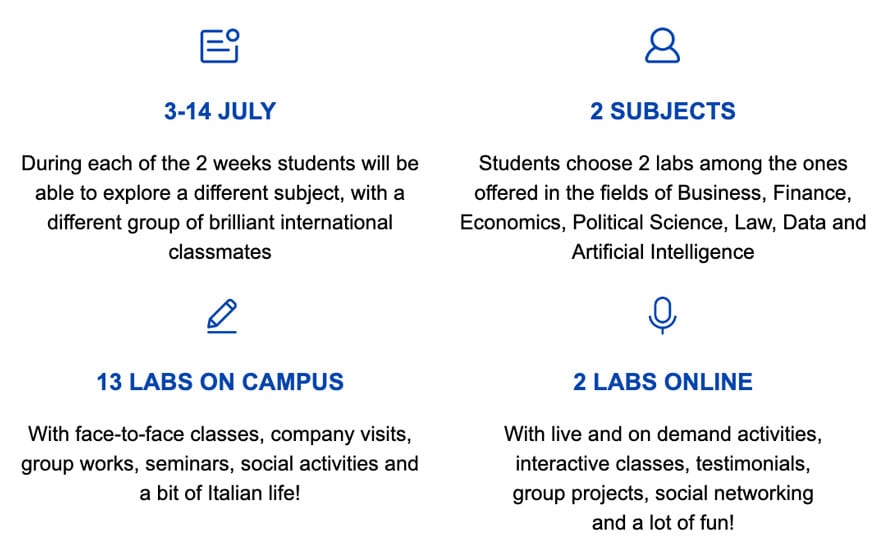Click the word "classmates" under 3-14 JULY
The height and width of the screenshot is (553, 888).
click(x=220, y=251)
